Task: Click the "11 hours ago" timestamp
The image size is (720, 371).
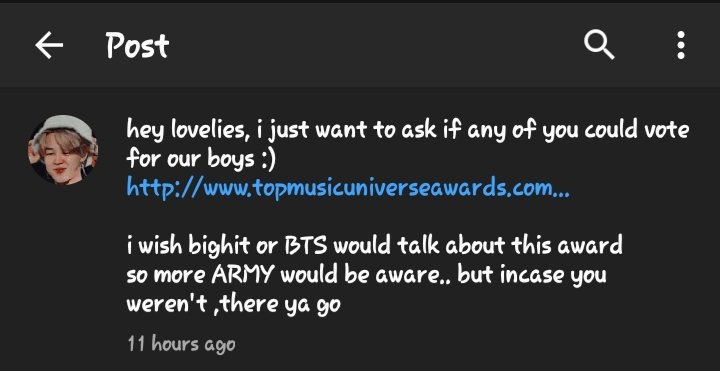Action: point(181,344)
